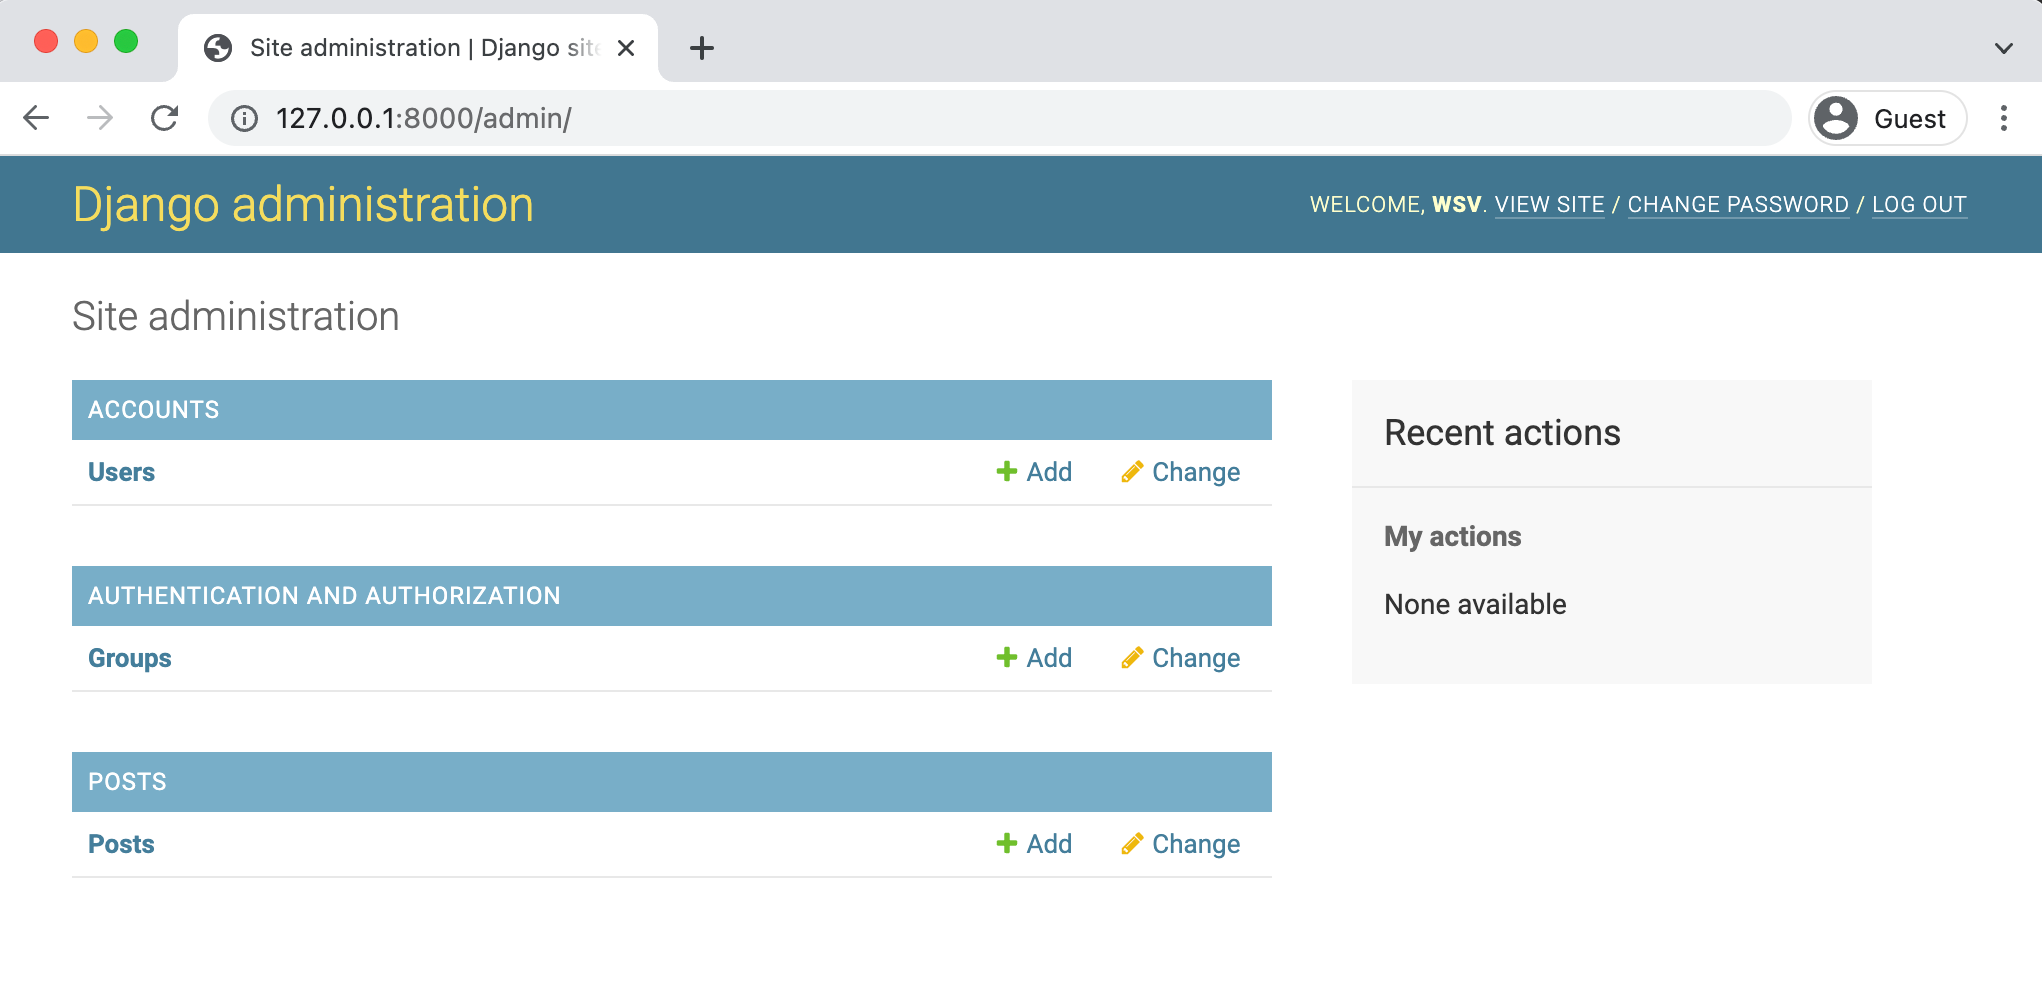Click the macOS yellow minimize button
The image size is (2042, 982).
pos(86,41)
